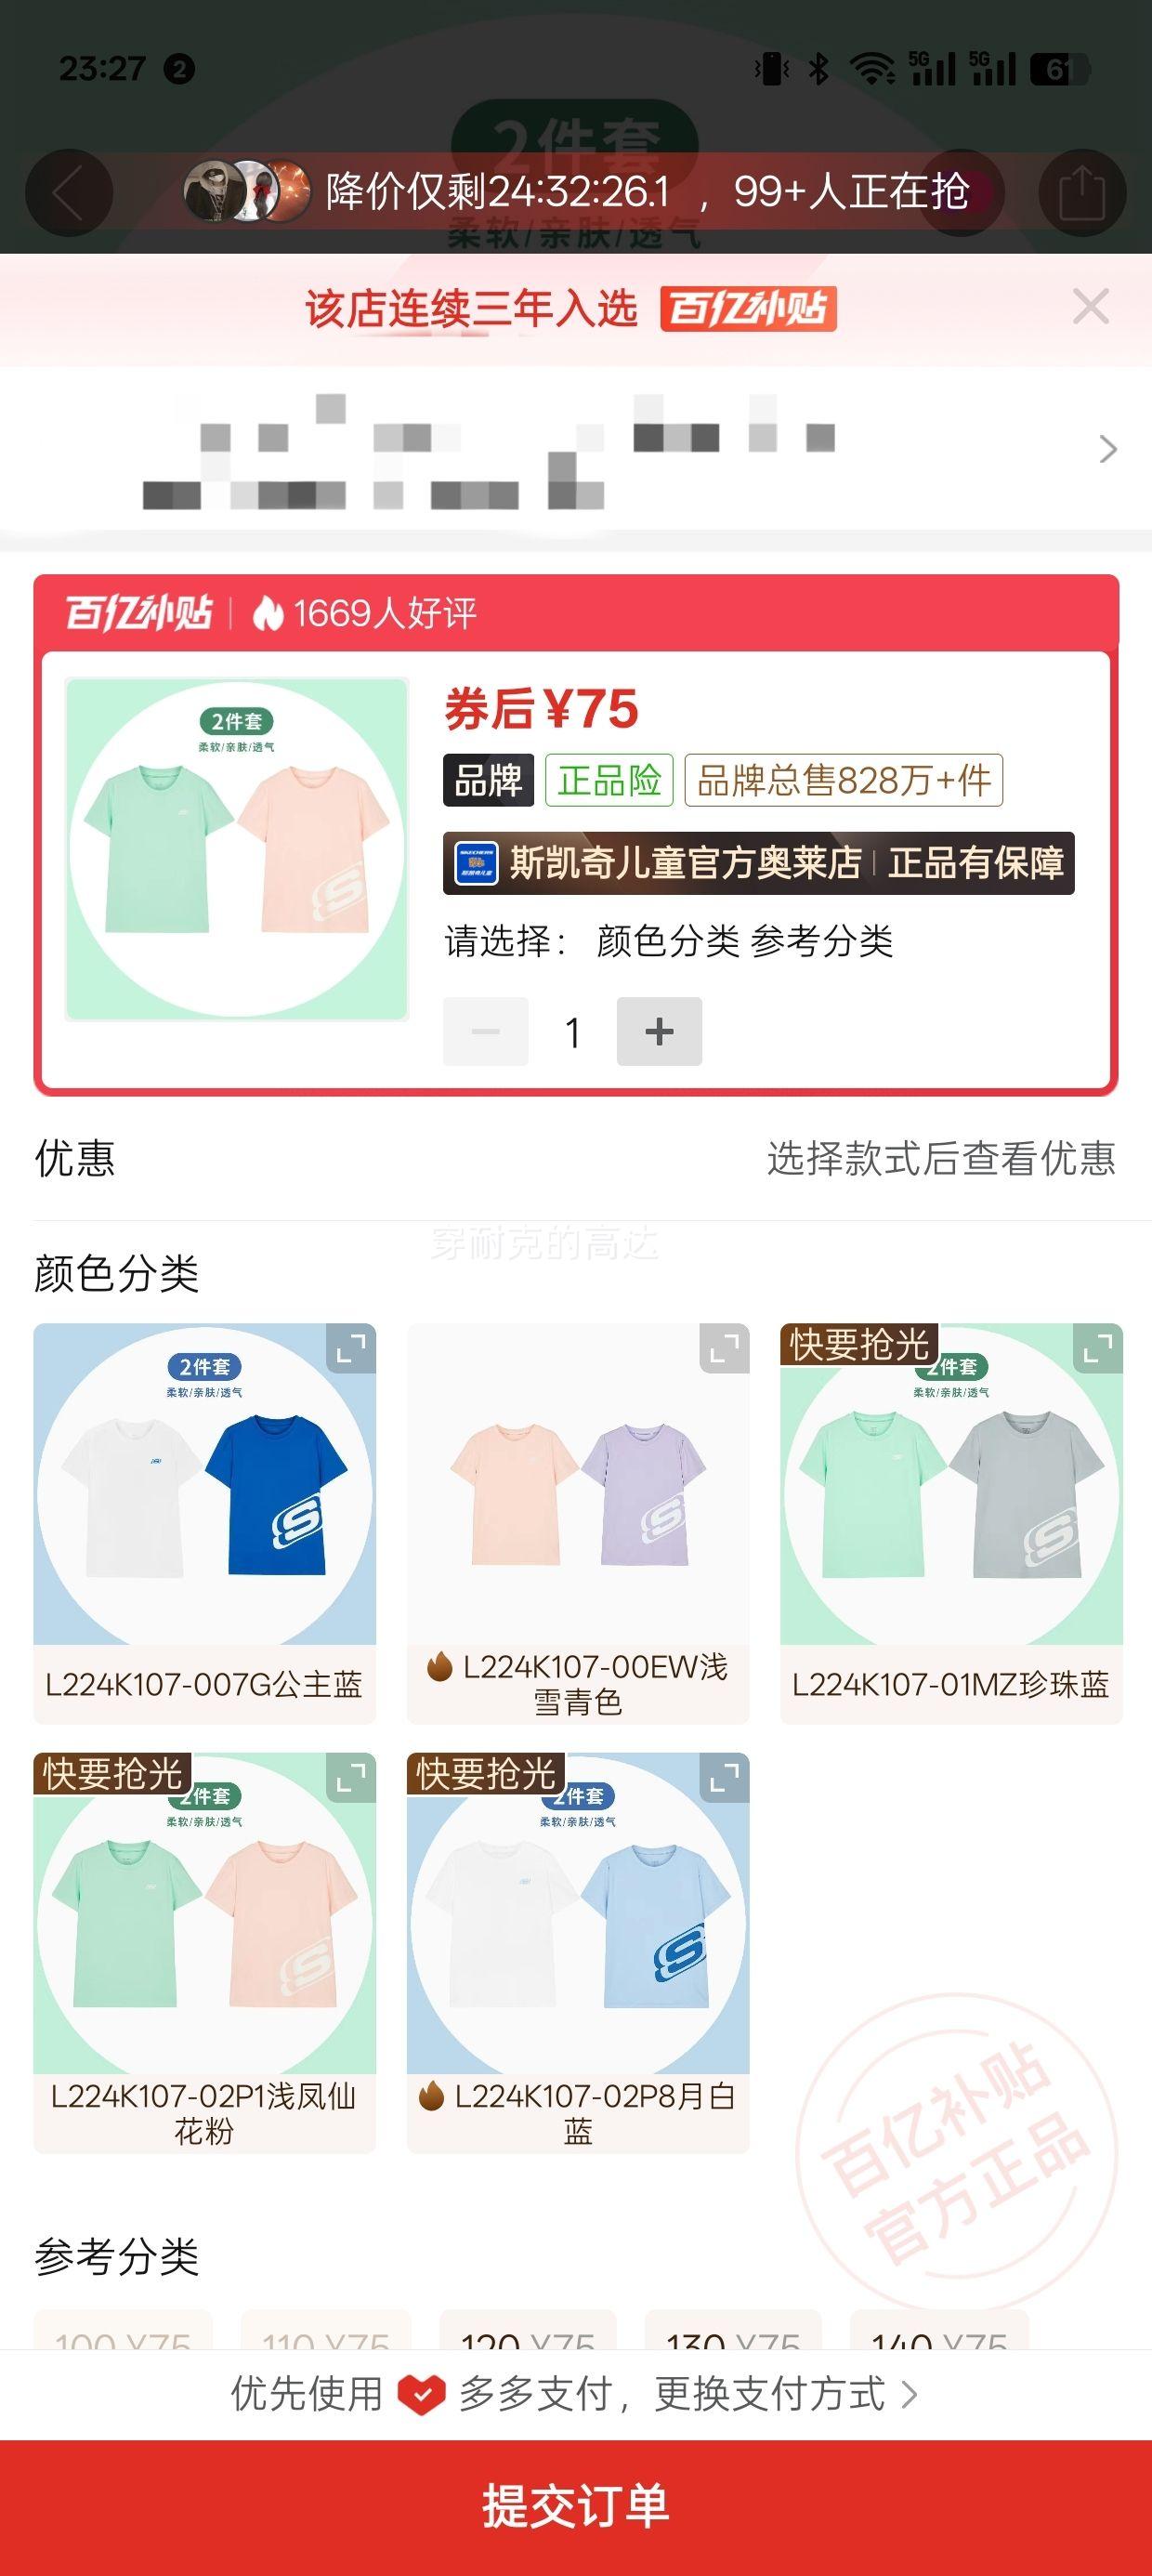Screen dimensions: 1152x2576
Task: Increase quantity with plus button
Action: point(659,1031)
